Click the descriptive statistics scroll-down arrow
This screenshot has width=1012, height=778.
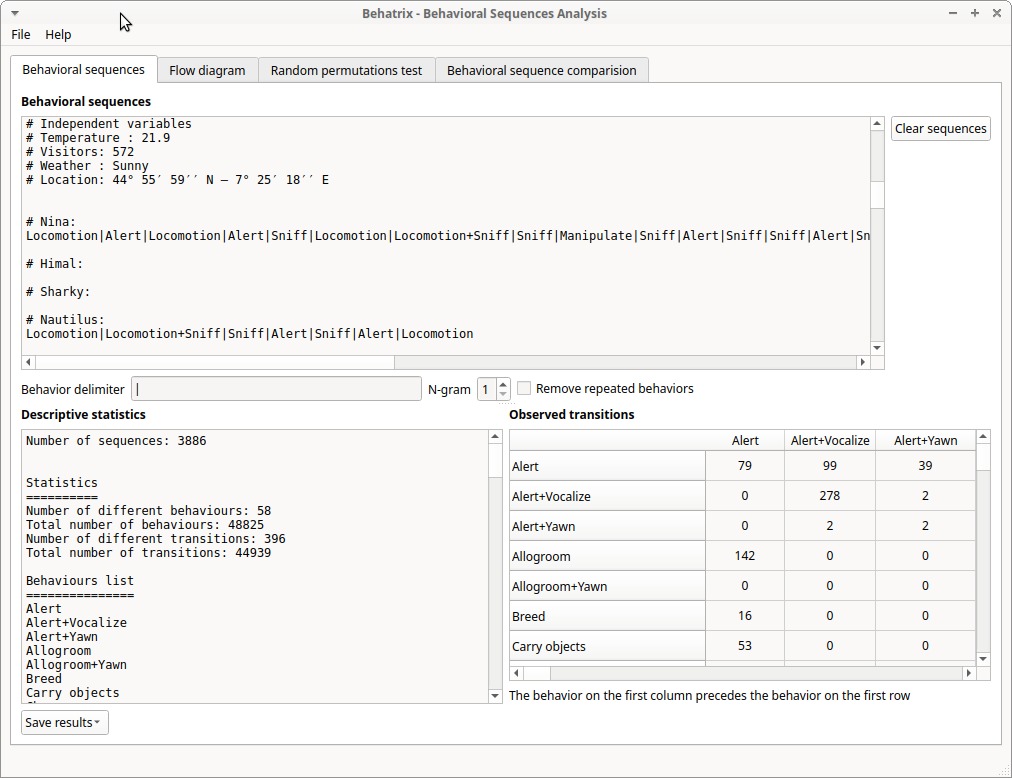tap(495, 696)
